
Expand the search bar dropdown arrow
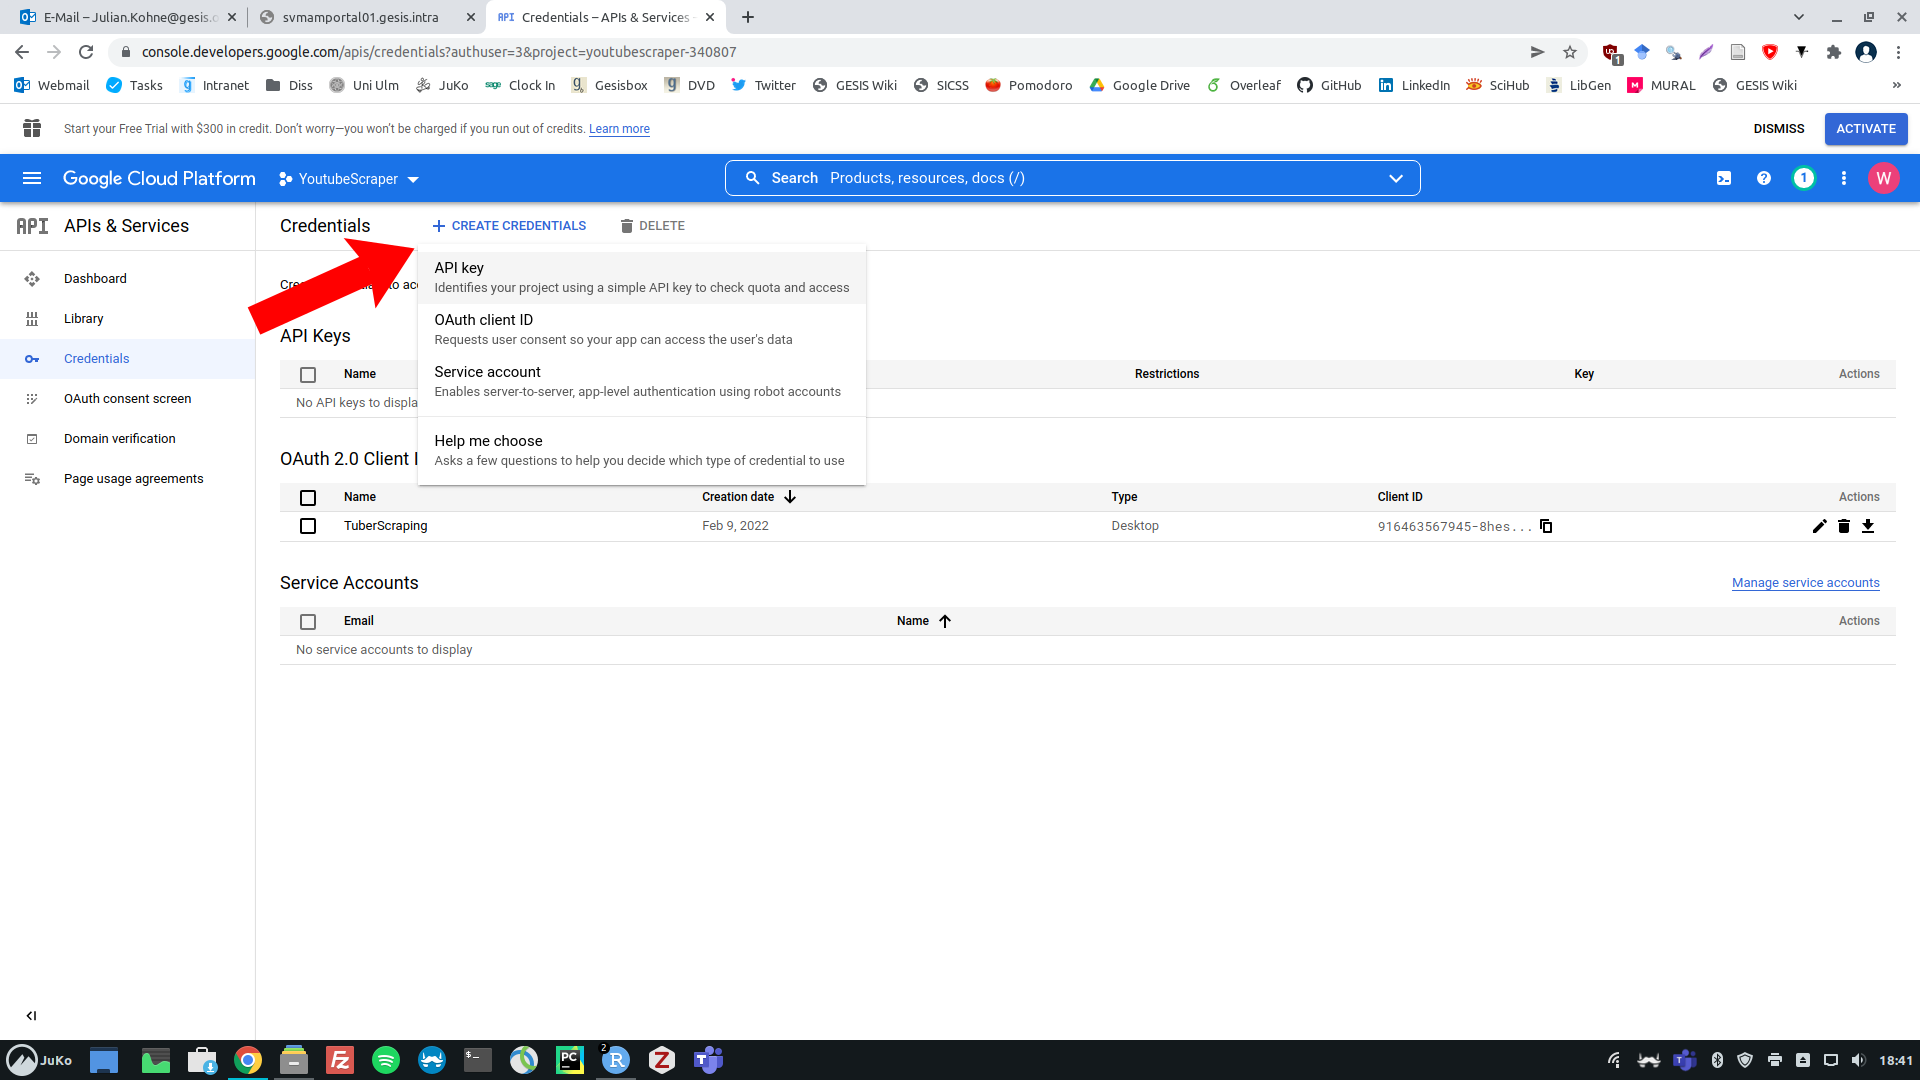click(1395, 178)
